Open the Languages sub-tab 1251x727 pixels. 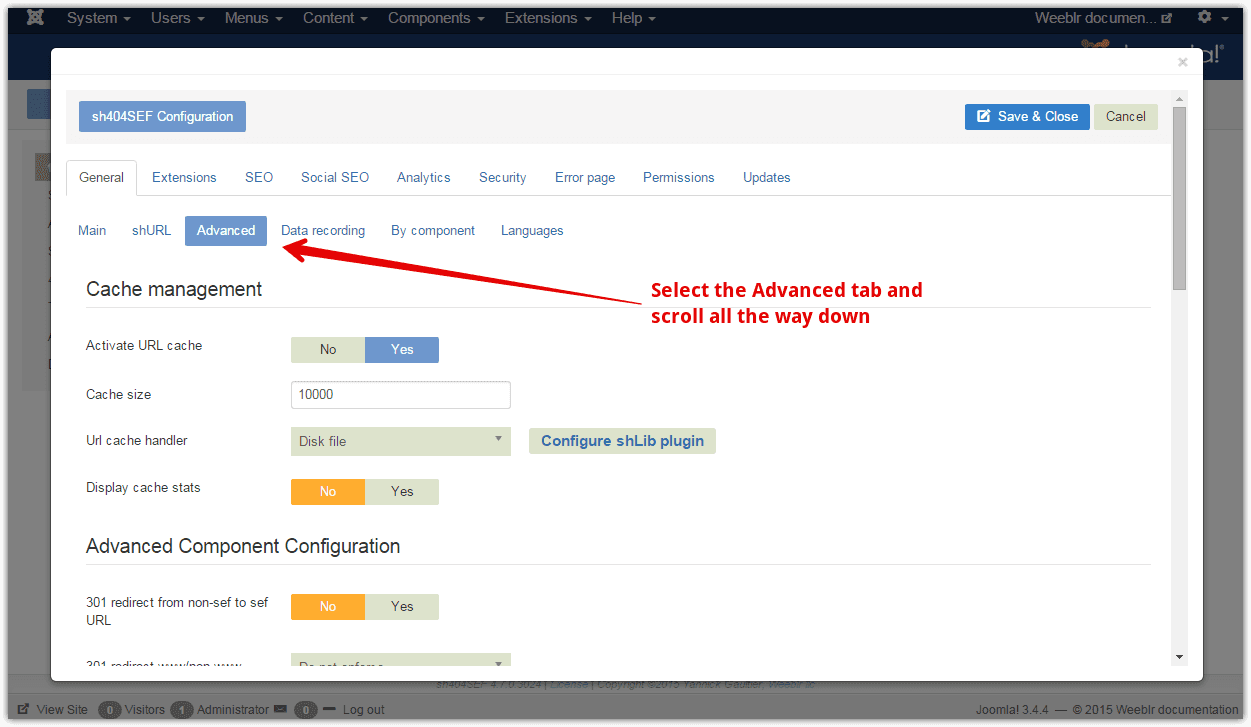(x=532, y=230)
